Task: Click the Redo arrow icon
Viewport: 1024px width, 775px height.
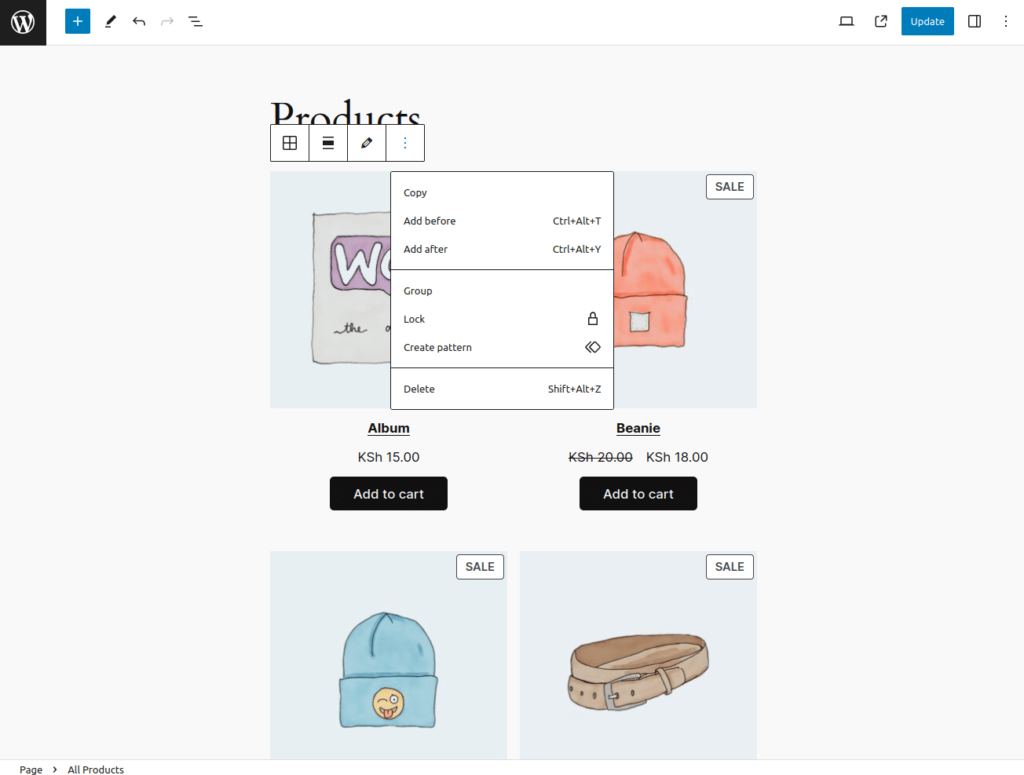Action: [167, 22]
